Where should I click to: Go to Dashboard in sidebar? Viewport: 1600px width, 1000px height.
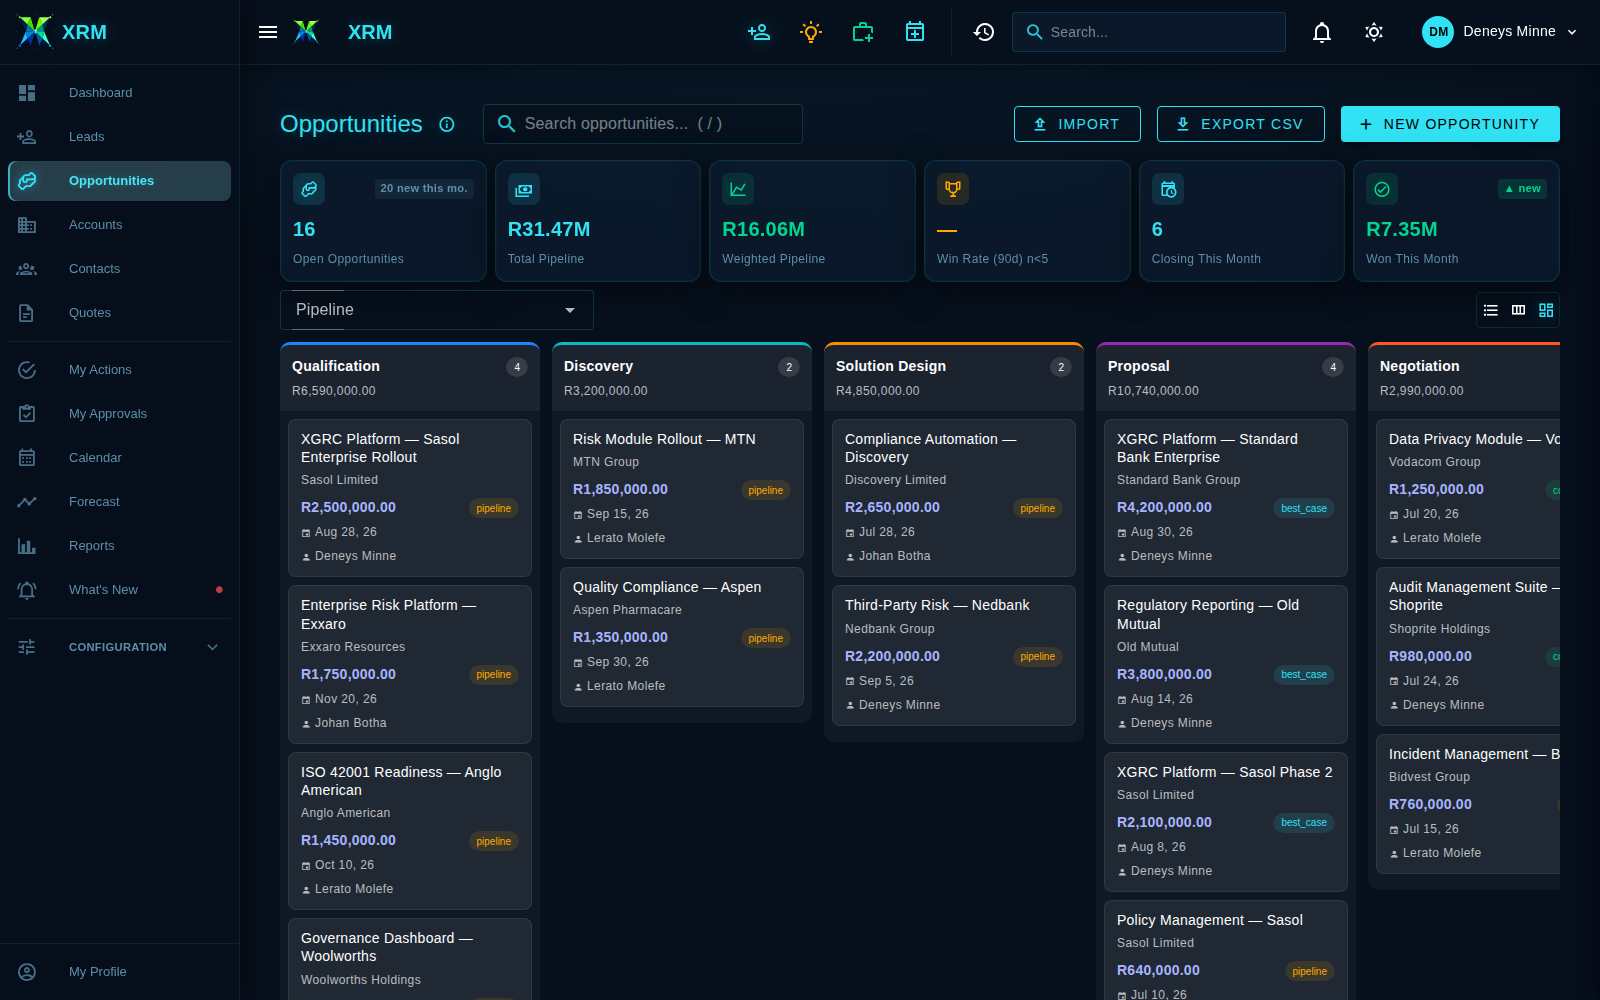[119, 93]
